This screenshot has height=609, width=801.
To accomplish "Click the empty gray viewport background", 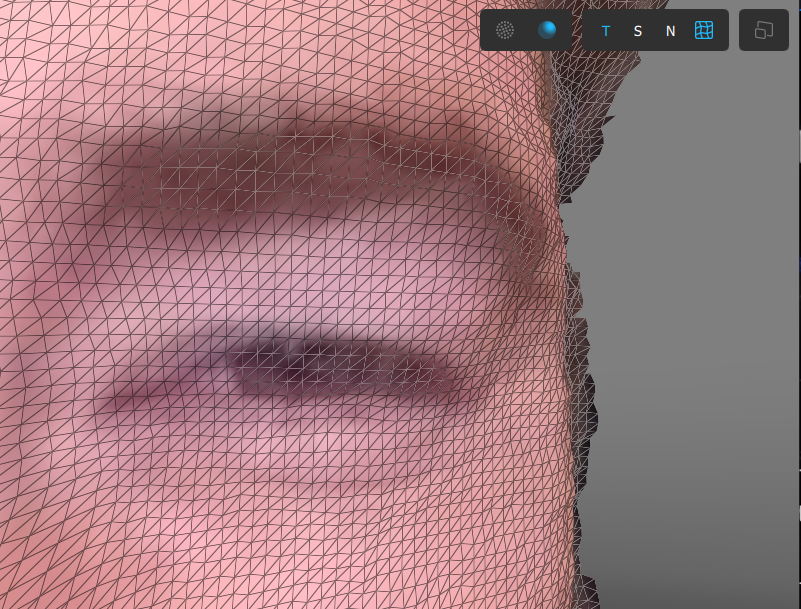I will [690, 300].
